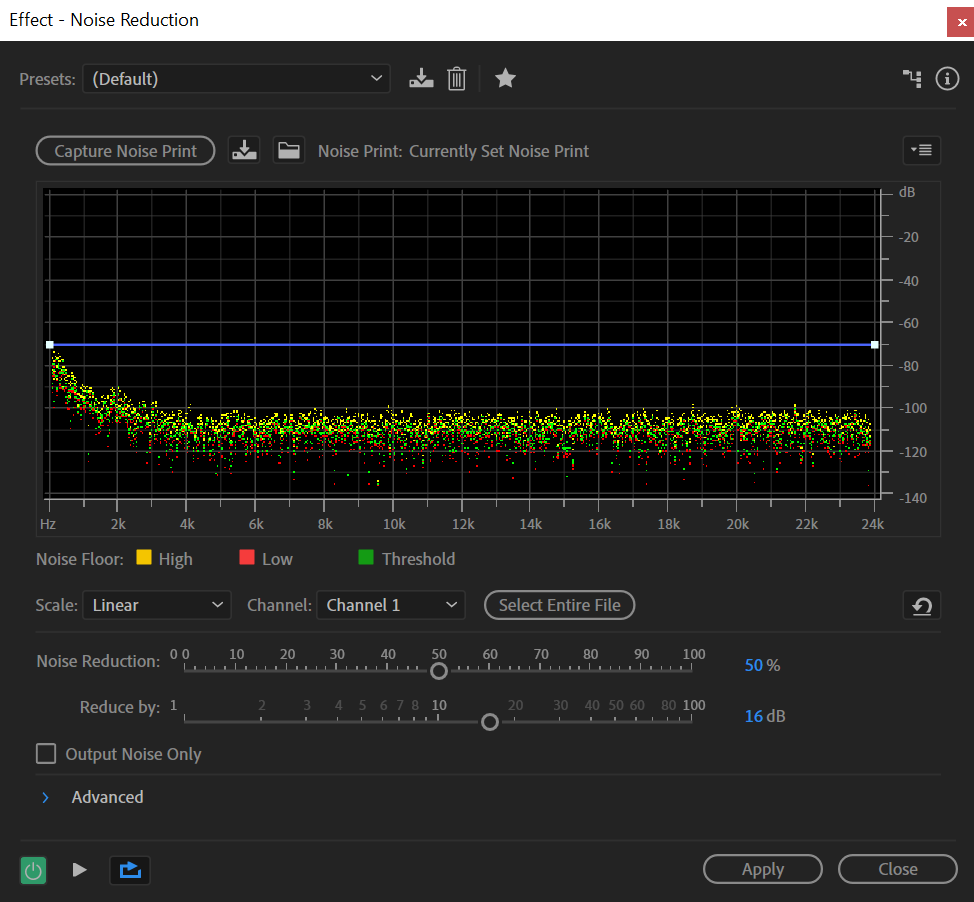
Task: Click the Noise Reduction slider handle
Action: (x=438, y=671)
